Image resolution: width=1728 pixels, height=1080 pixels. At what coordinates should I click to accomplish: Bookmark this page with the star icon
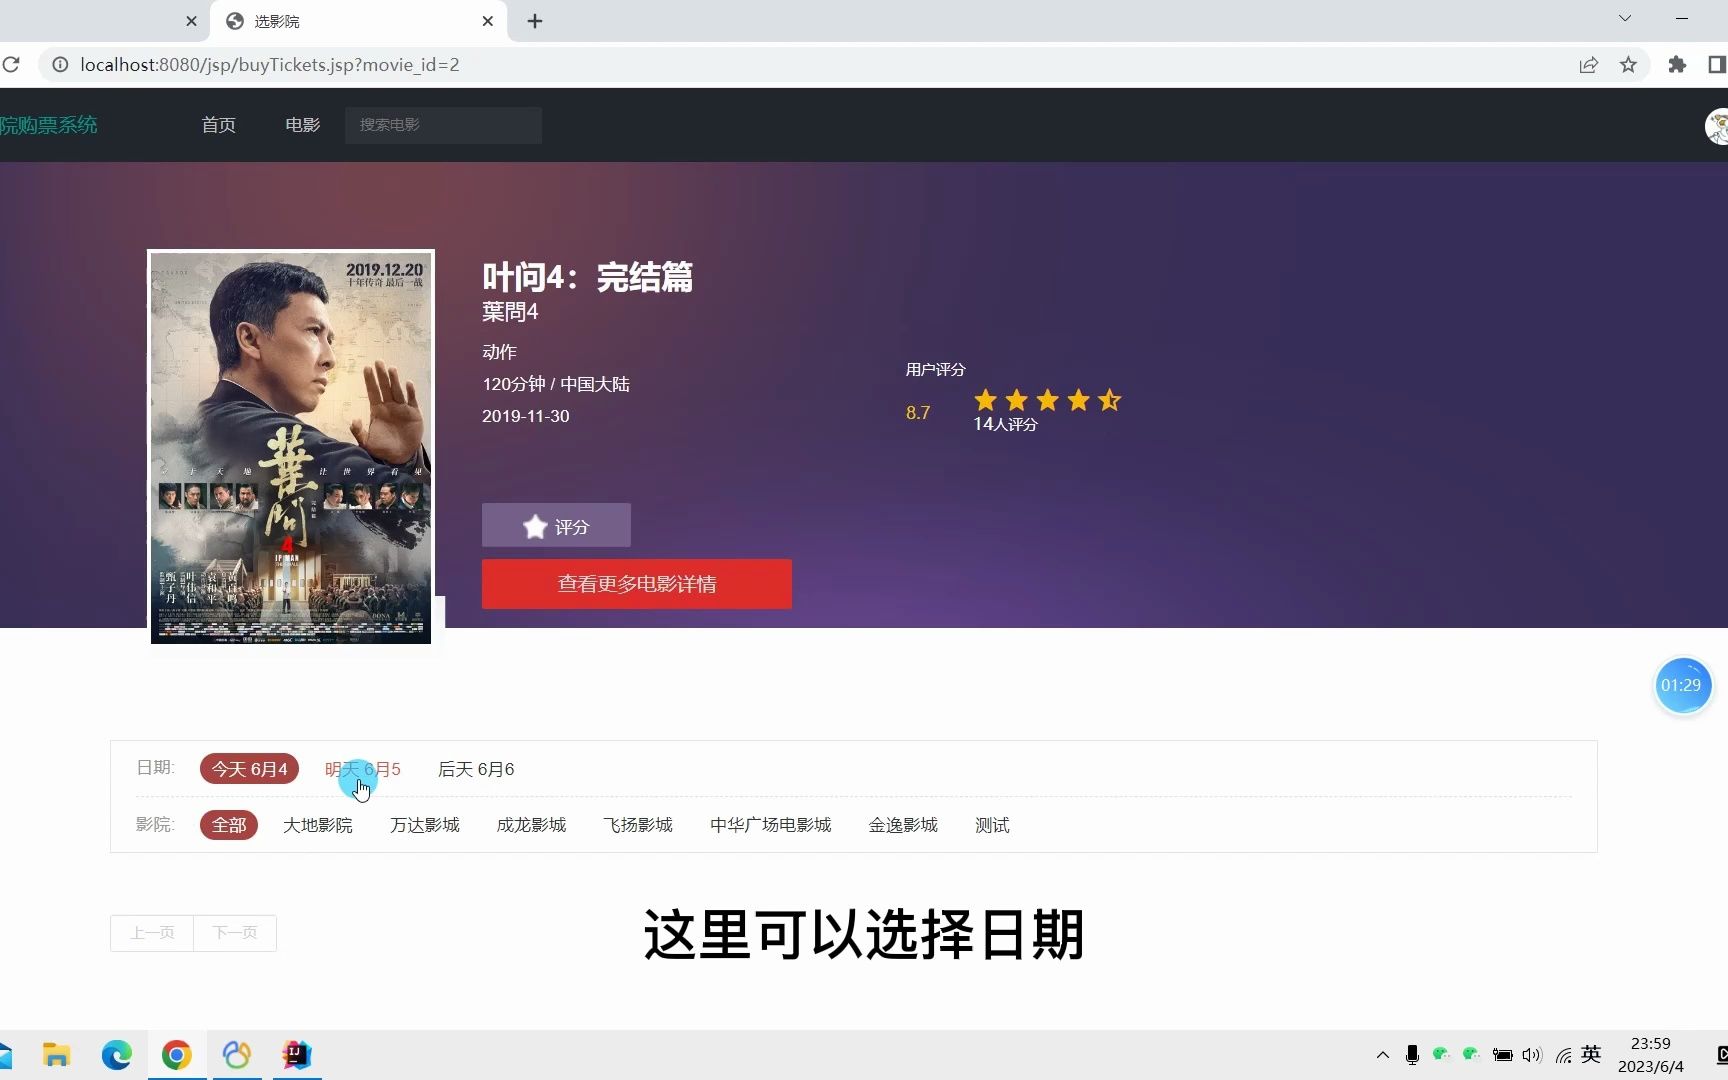pos(1628,65)
